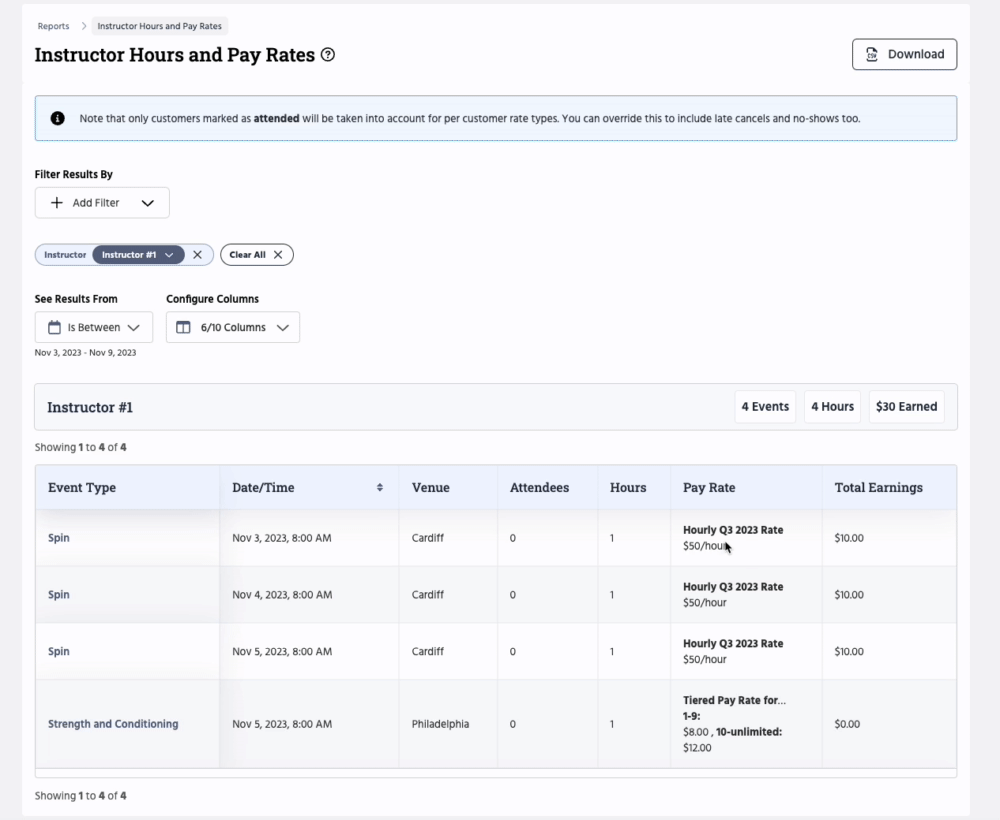1000x820 pixels.
Task: Click the columns grid icon in Configure Columns
Action: (x=183, y=327)
